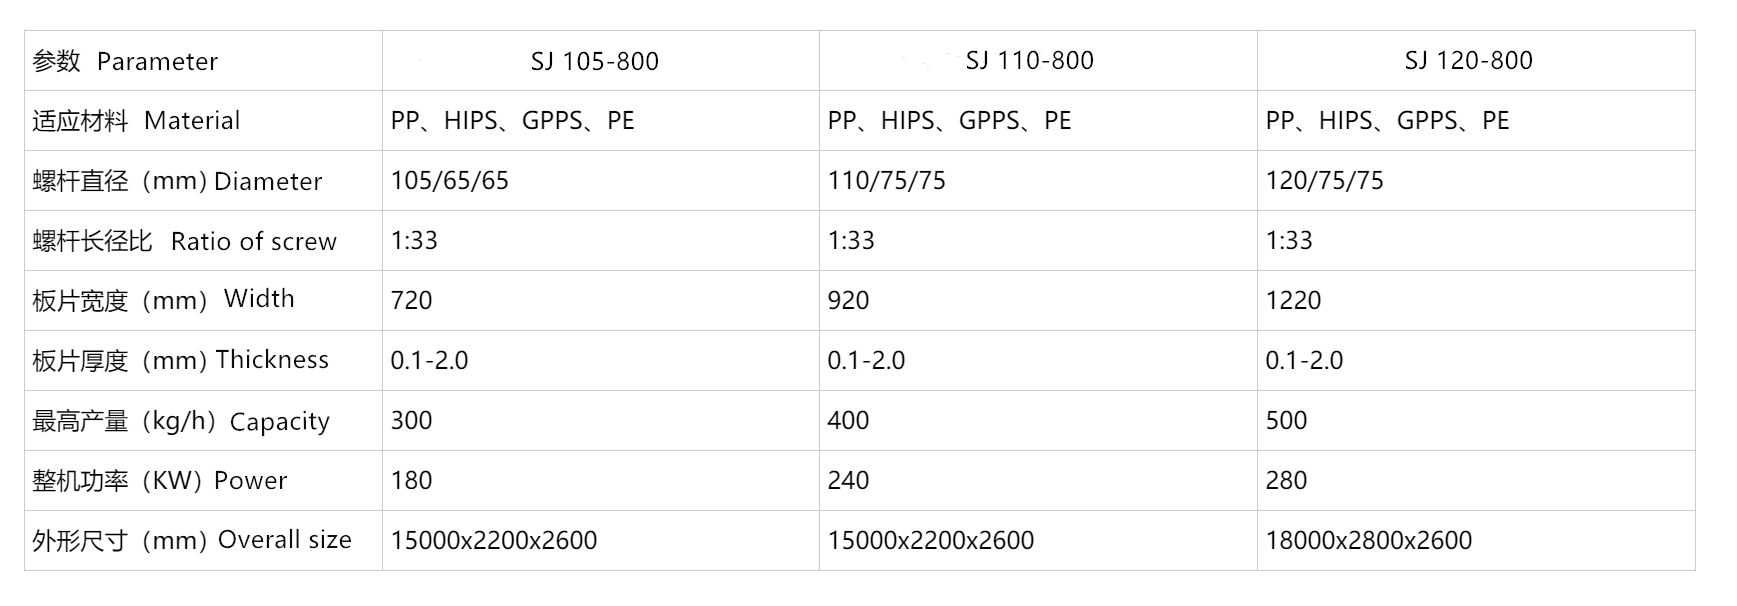Select the 110/75/75 diameter cell
1737x606 pixels.
point(886,181)
